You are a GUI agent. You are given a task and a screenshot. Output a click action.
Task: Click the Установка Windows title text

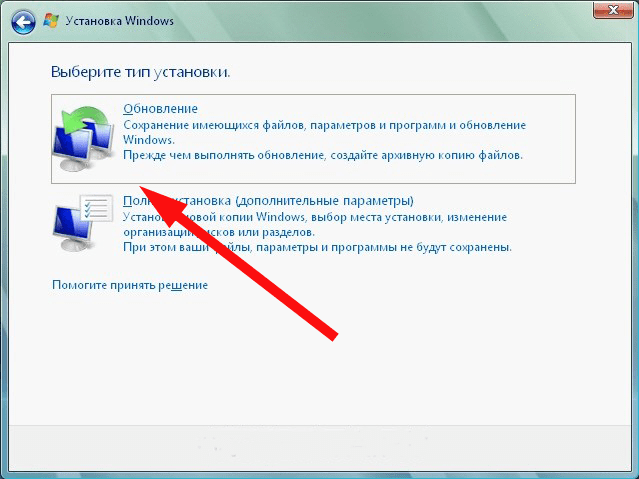119,21
